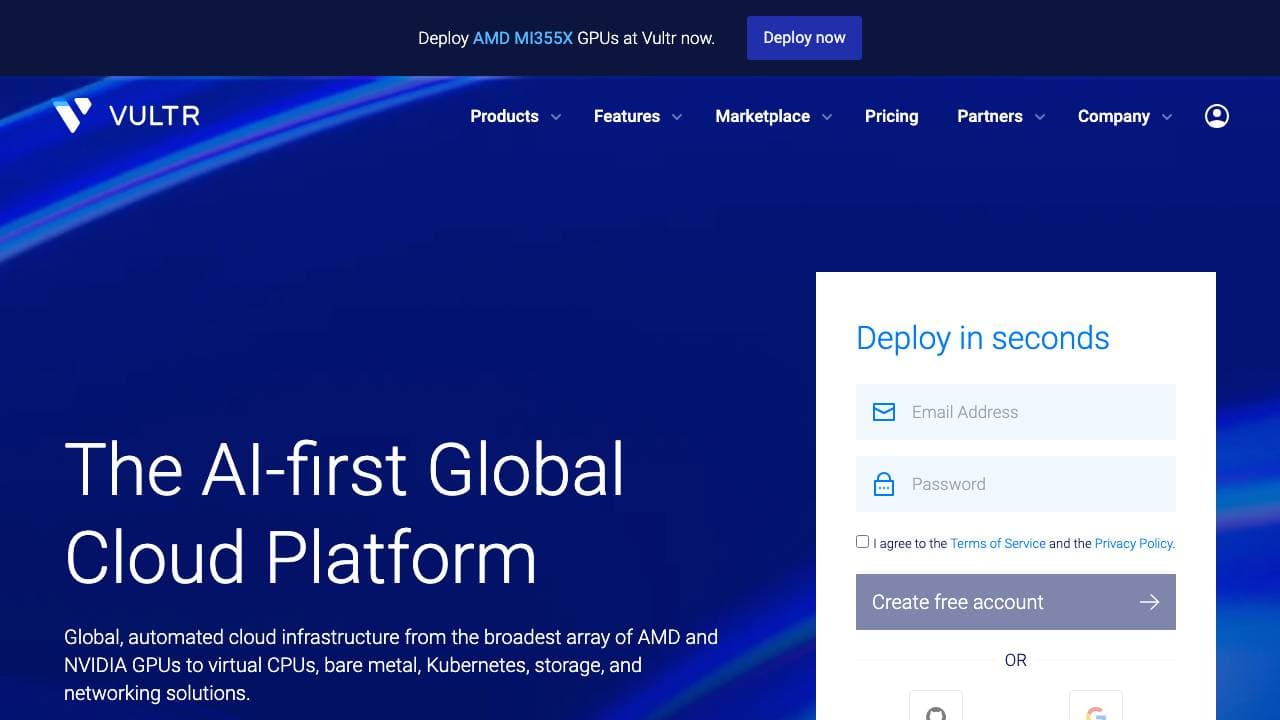This screenshot has height=720, width=1280.
Task: Check the Terms of Service agreement box
Action: (x=862, y=542)
